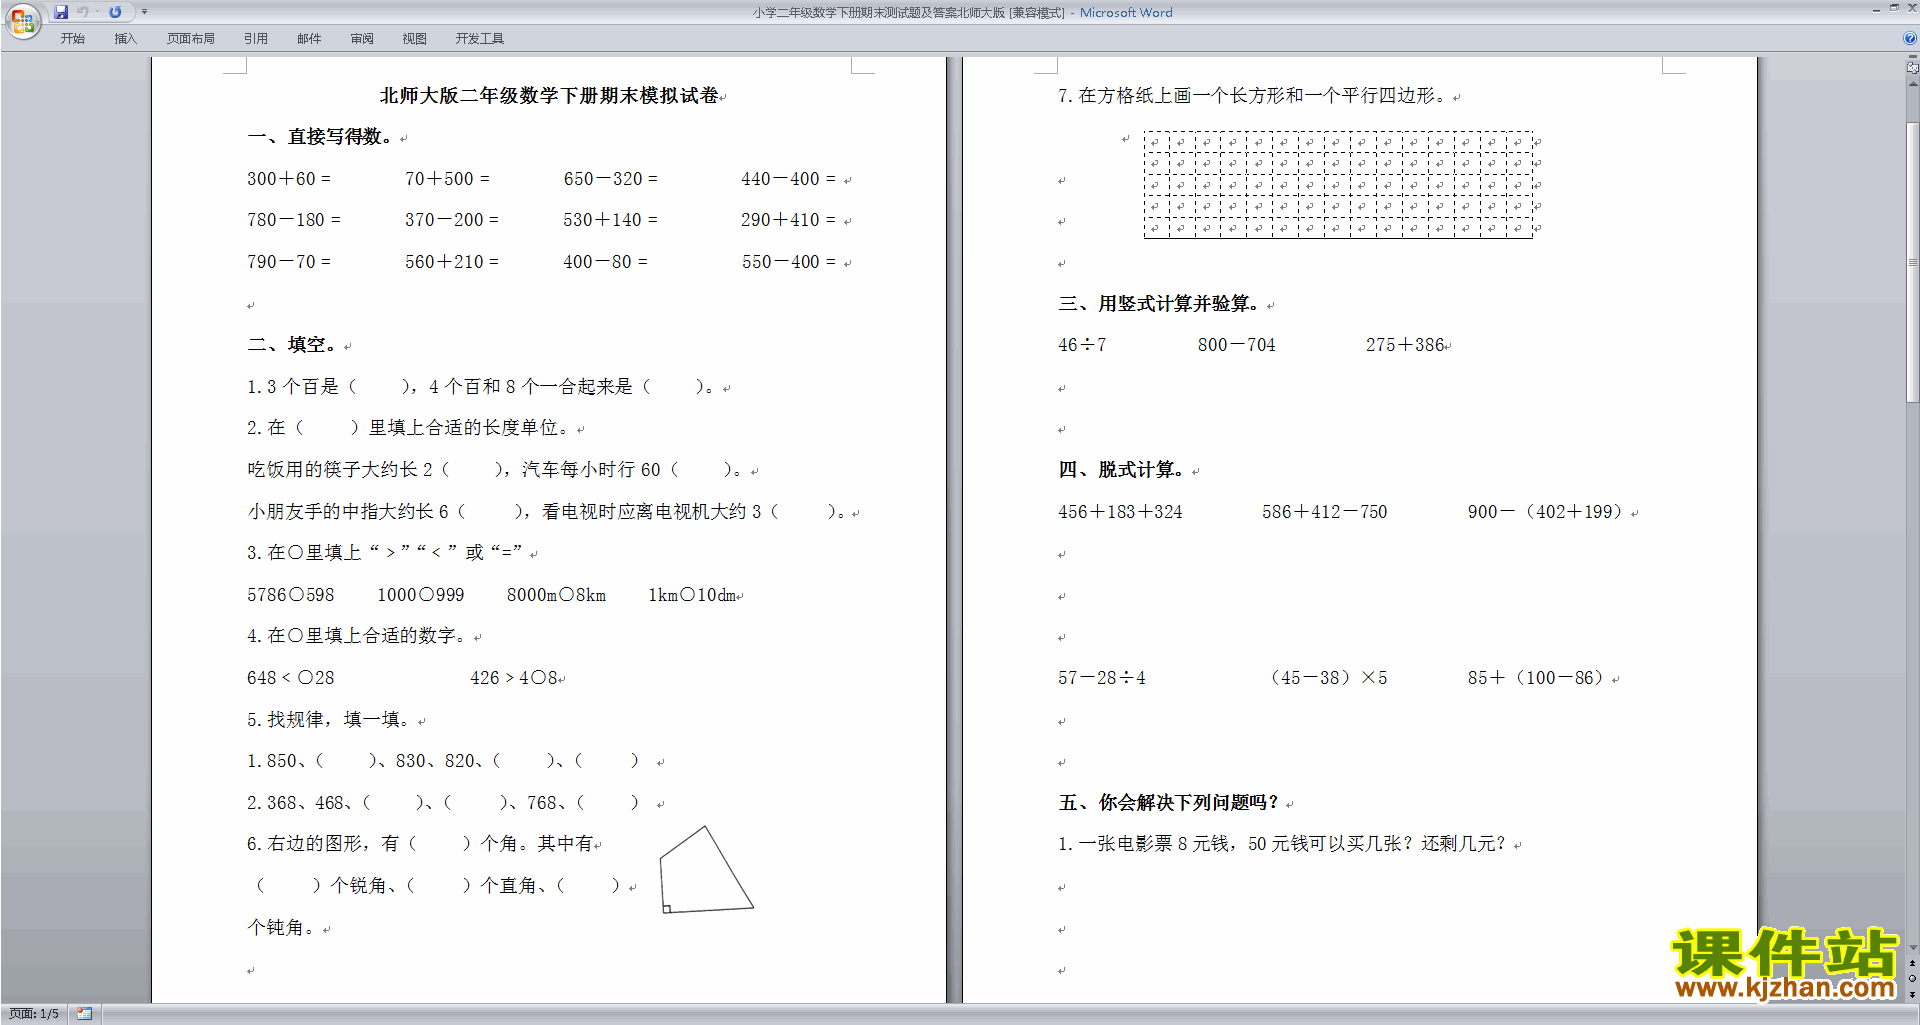The image size is (1920, 1025).
Task: Open the 开发工具 ribbon tab
Action: pos(480,38)
